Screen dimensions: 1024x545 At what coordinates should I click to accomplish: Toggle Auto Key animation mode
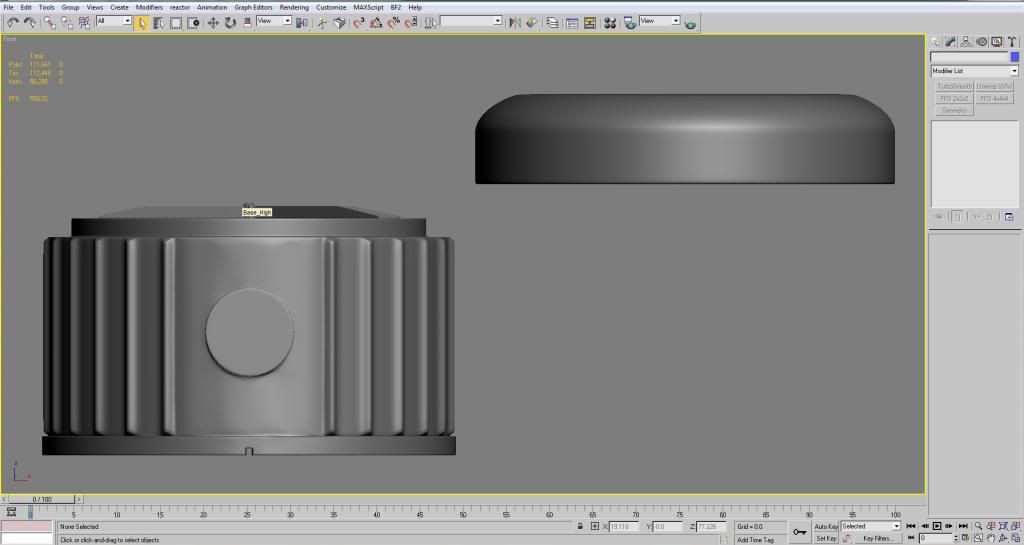pyautogui.click(x=826, y=526)
